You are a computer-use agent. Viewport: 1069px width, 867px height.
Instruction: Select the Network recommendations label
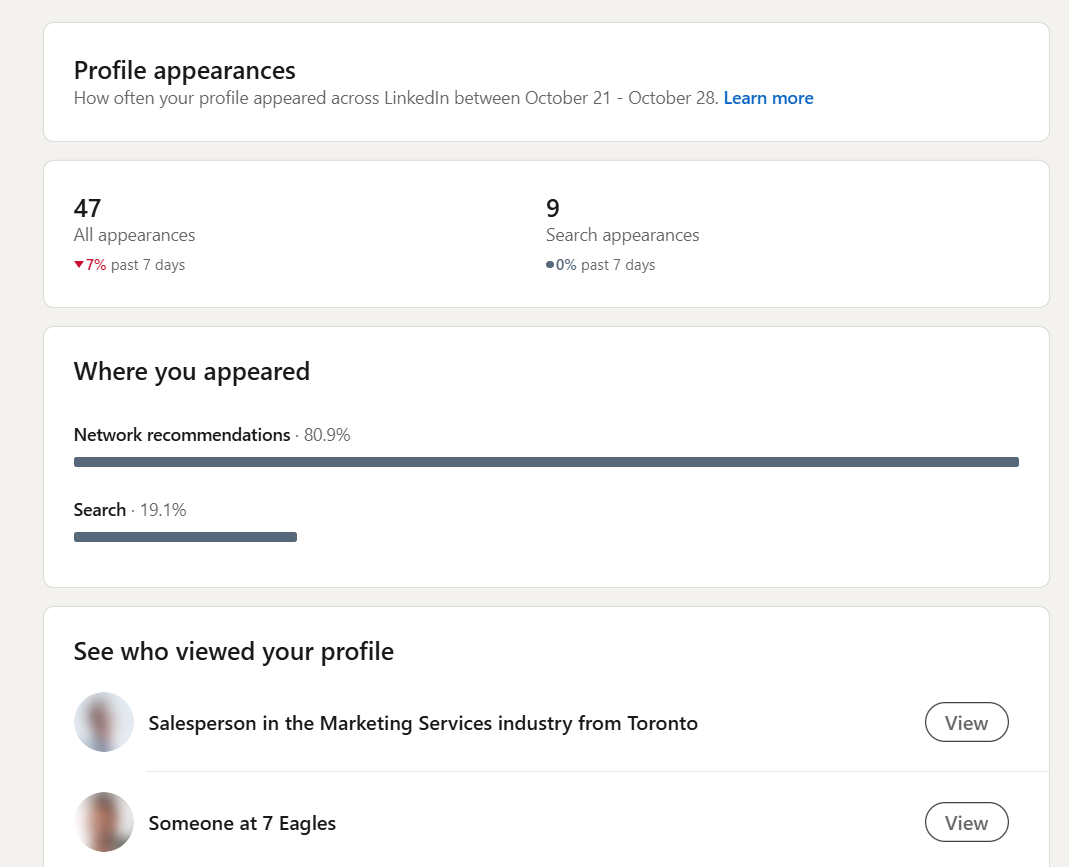point(182,434)
